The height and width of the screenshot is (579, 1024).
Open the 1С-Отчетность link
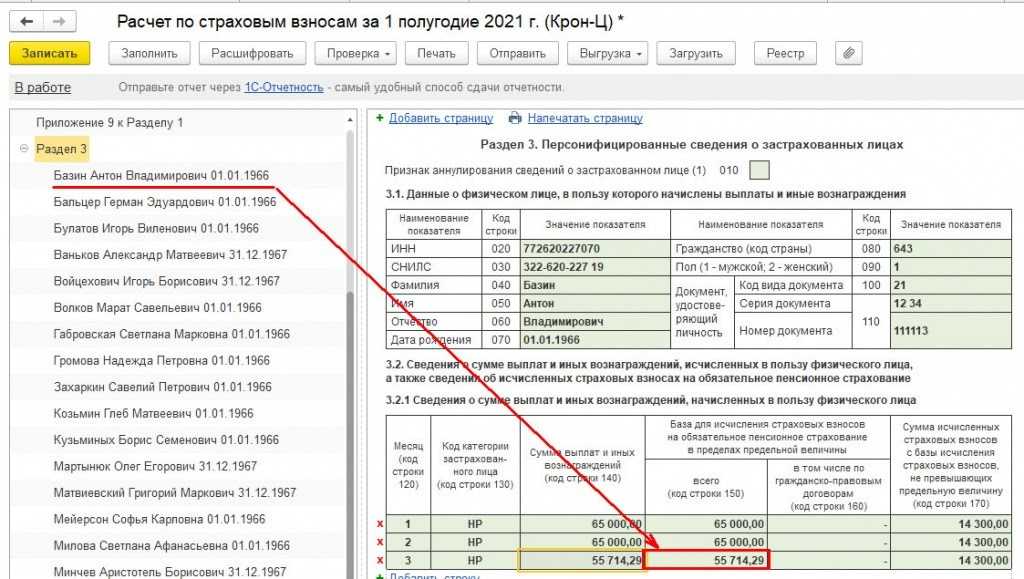(x=283, y=87)
